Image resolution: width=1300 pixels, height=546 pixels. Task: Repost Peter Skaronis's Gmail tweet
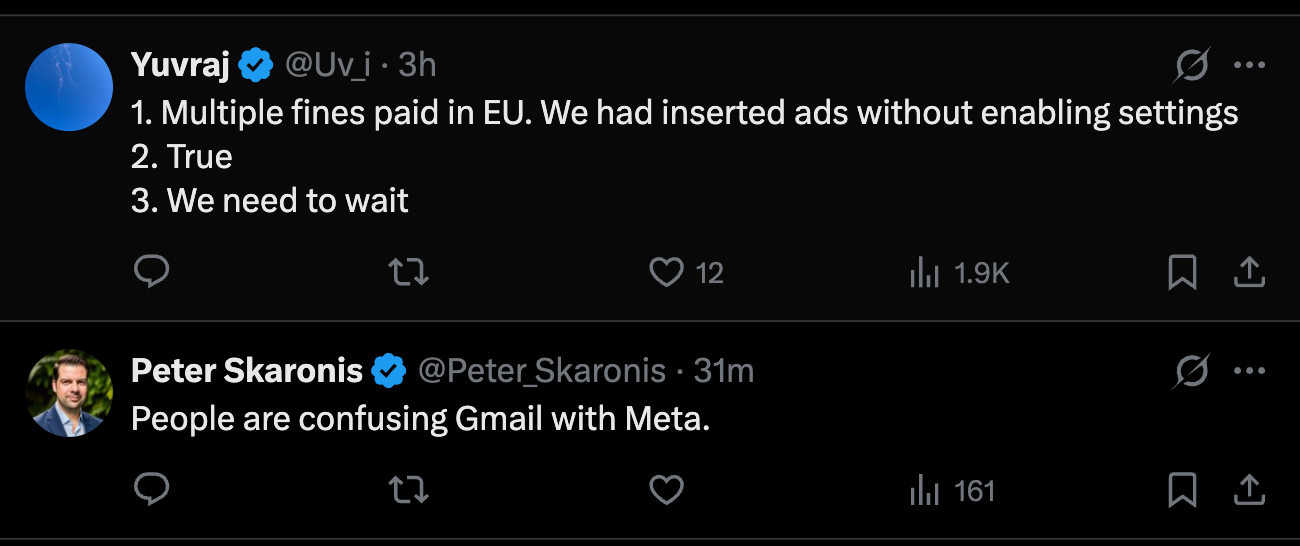407,490
